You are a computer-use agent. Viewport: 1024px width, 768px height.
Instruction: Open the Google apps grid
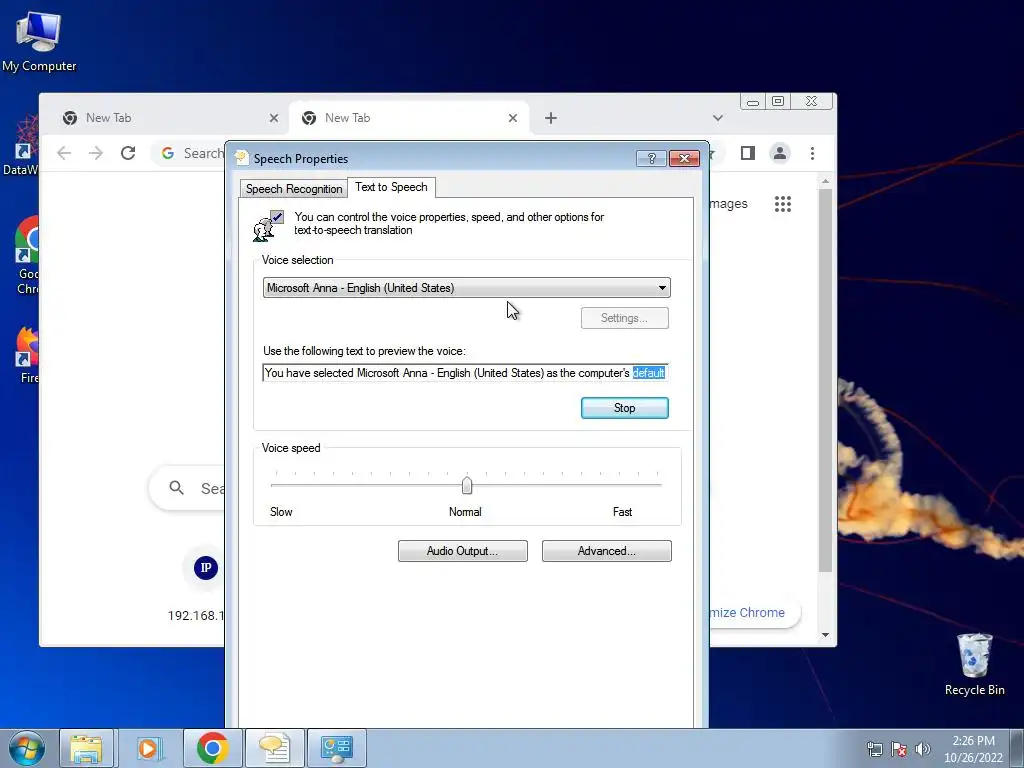pyautogui.click(x=782, y=204)
